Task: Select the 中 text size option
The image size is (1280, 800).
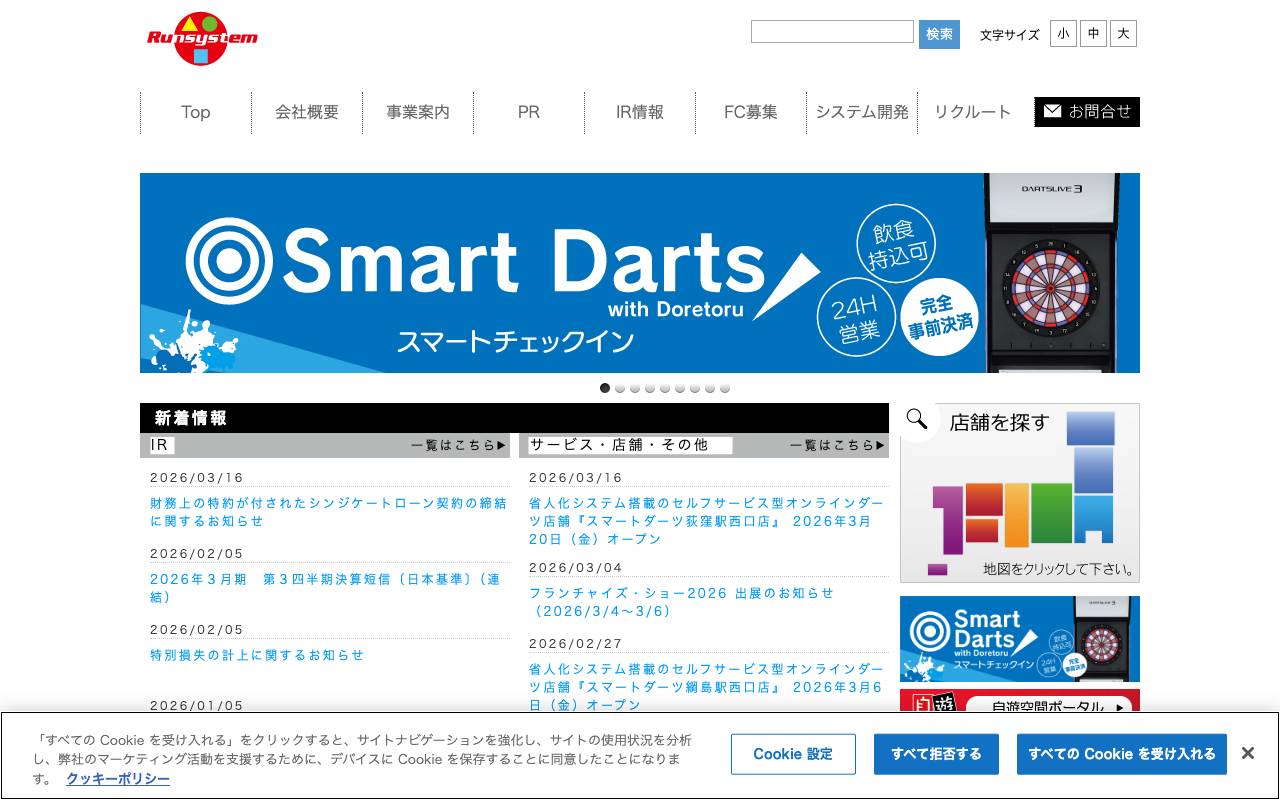Action: coord(1093,33)
